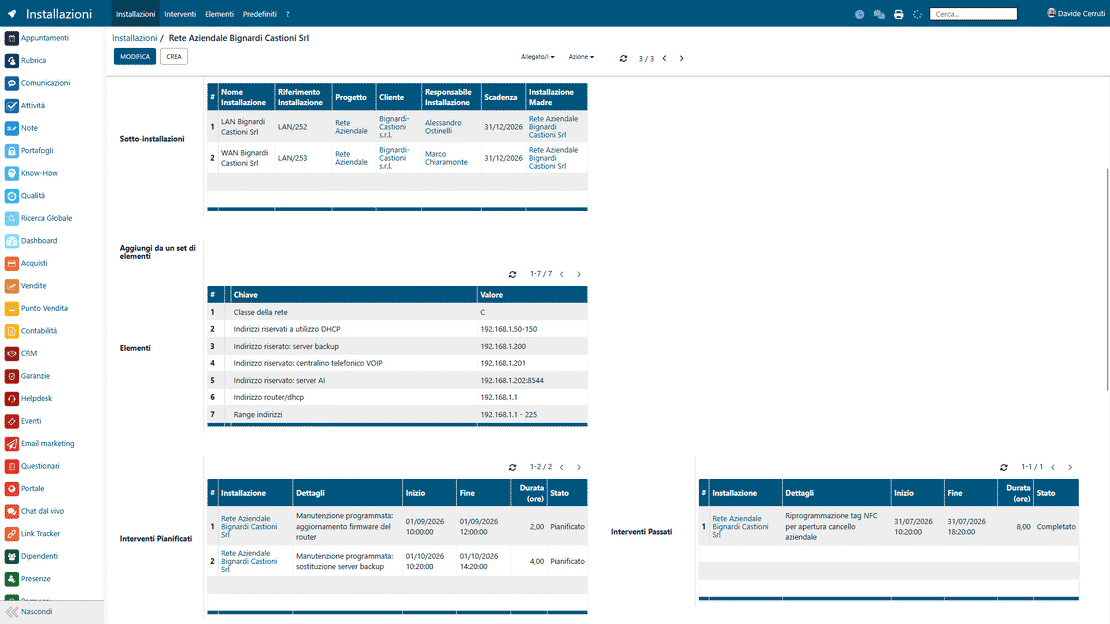Click the print icon in top bar

tap(898, 14)
